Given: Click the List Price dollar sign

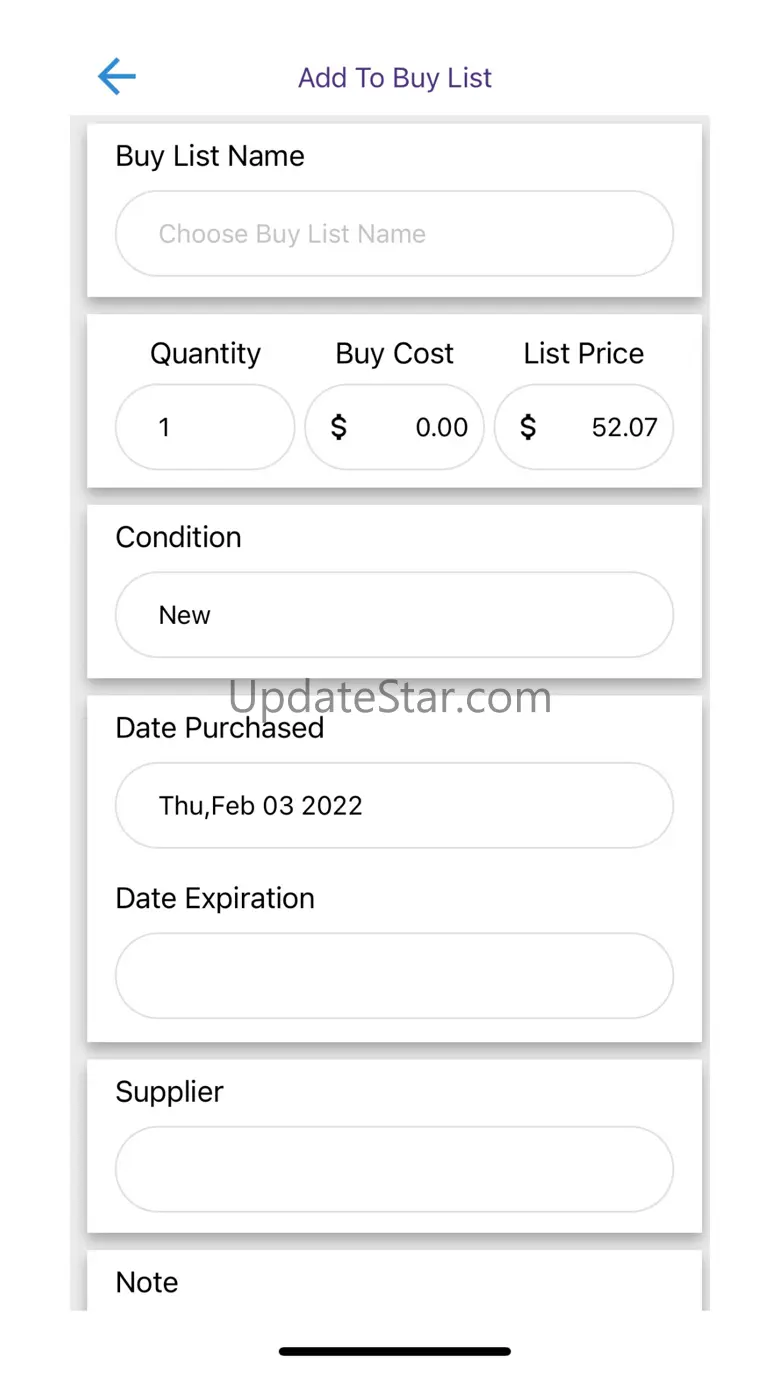Looking at the screenshot, I should (x=528, y=427).
